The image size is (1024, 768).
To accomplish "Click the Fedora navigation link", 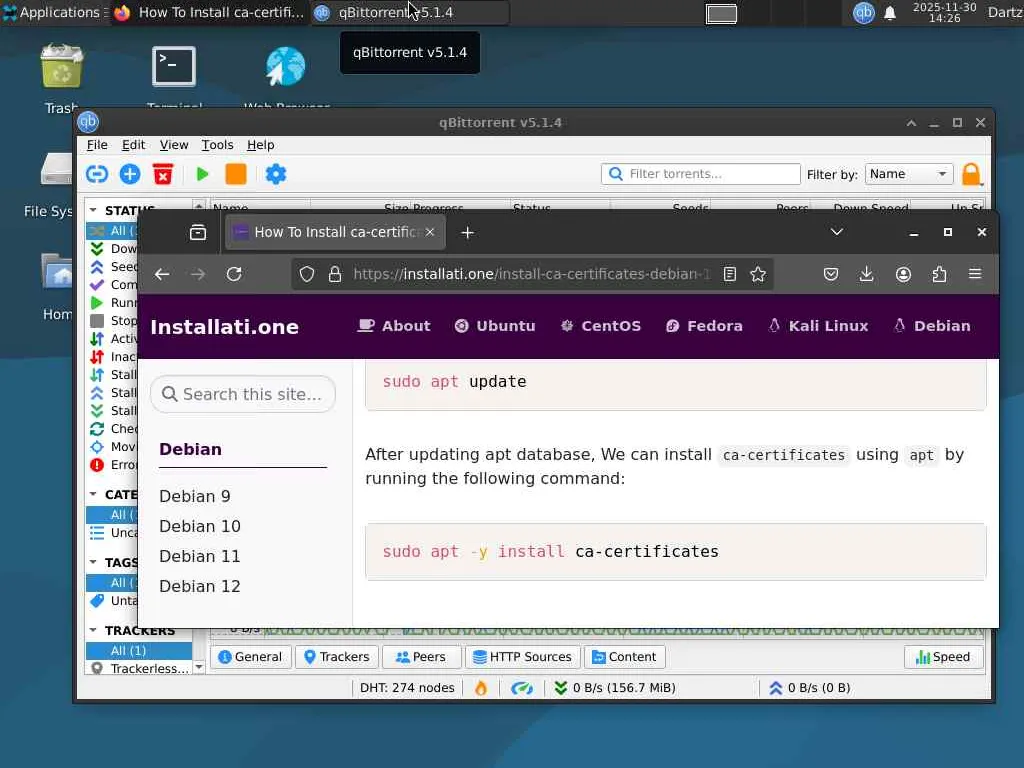I will pos(704,326).
